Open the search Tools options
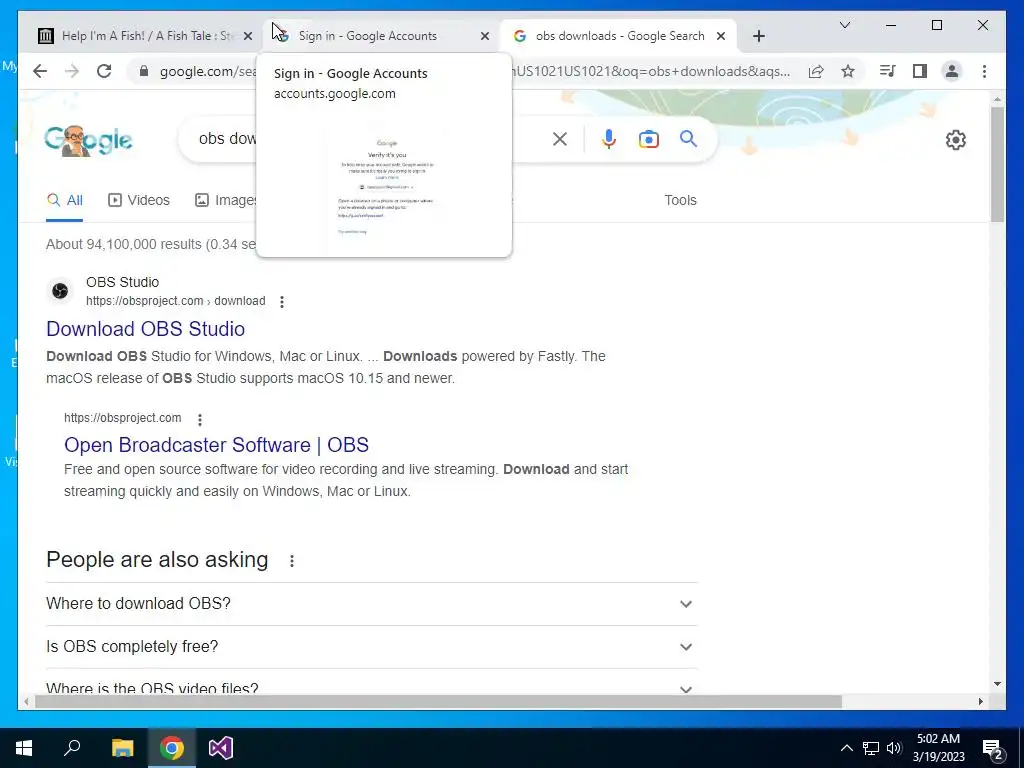 click(x=680, y=200)
